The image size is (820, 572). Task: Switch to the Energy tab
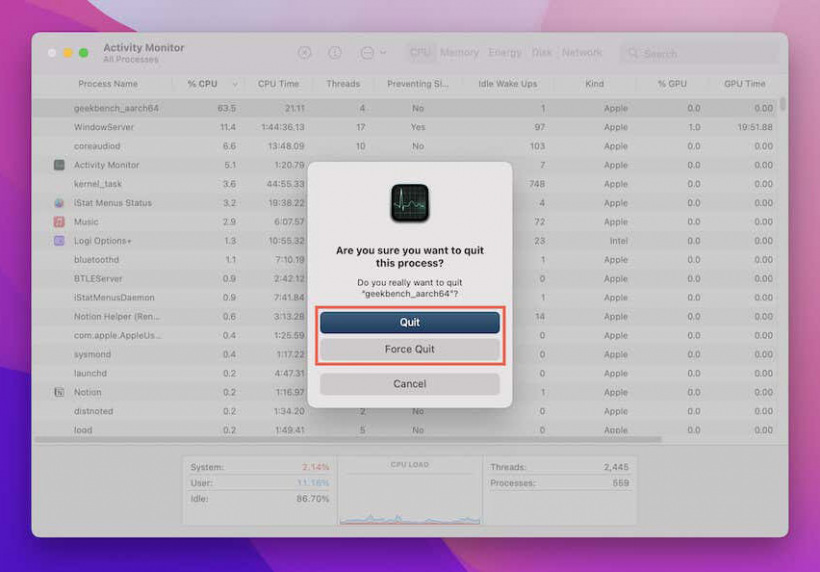pos(505,53)
